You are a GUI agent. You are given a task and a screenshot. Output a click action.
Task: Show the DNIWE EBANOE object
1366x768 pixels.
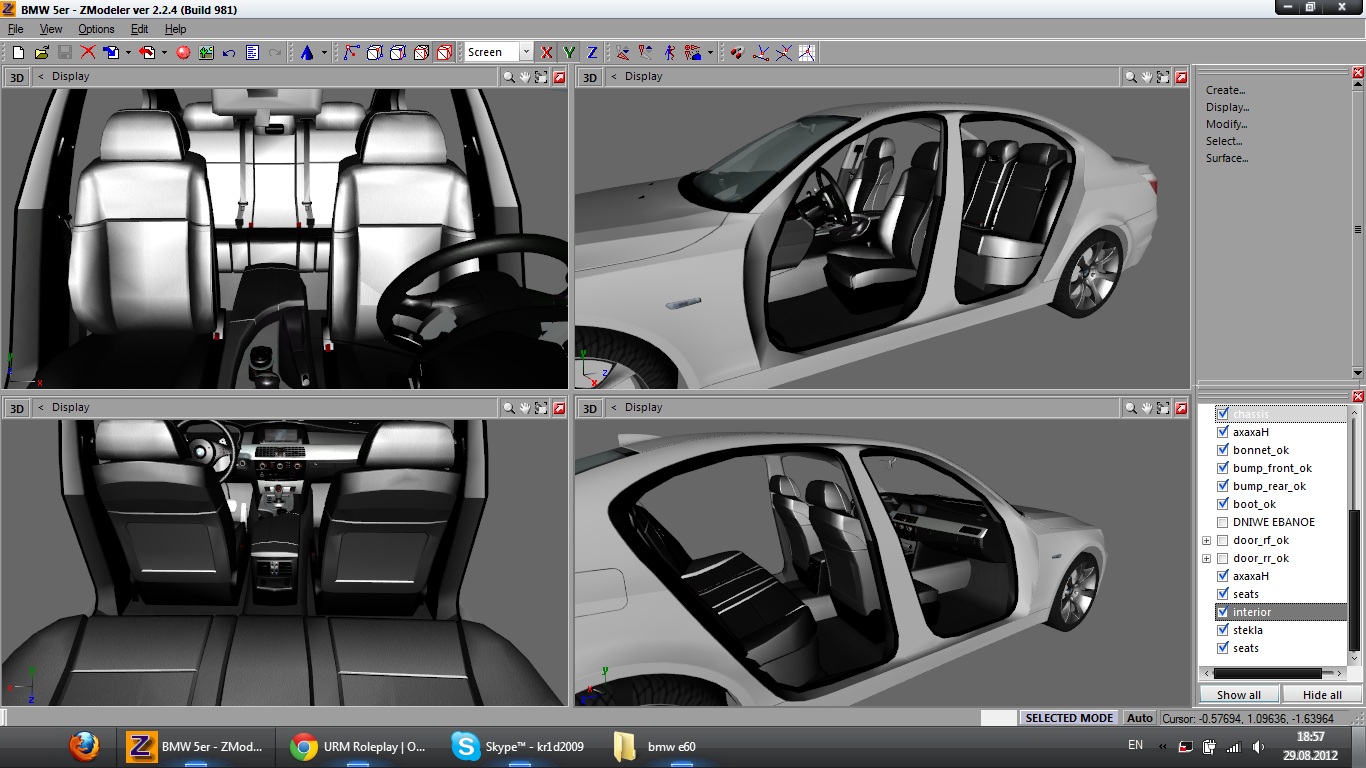(x=1222, y=522)
